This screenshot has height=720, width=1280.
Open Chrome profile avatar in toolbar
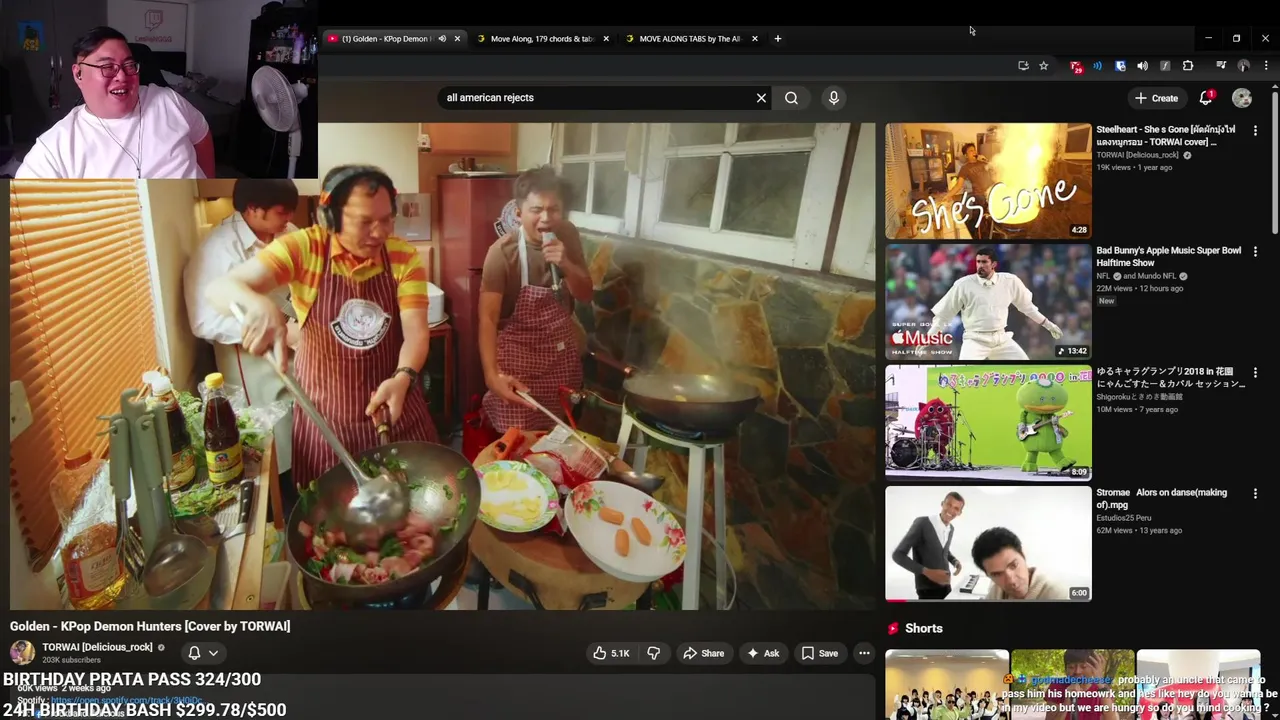click(x=1244, y=66)
